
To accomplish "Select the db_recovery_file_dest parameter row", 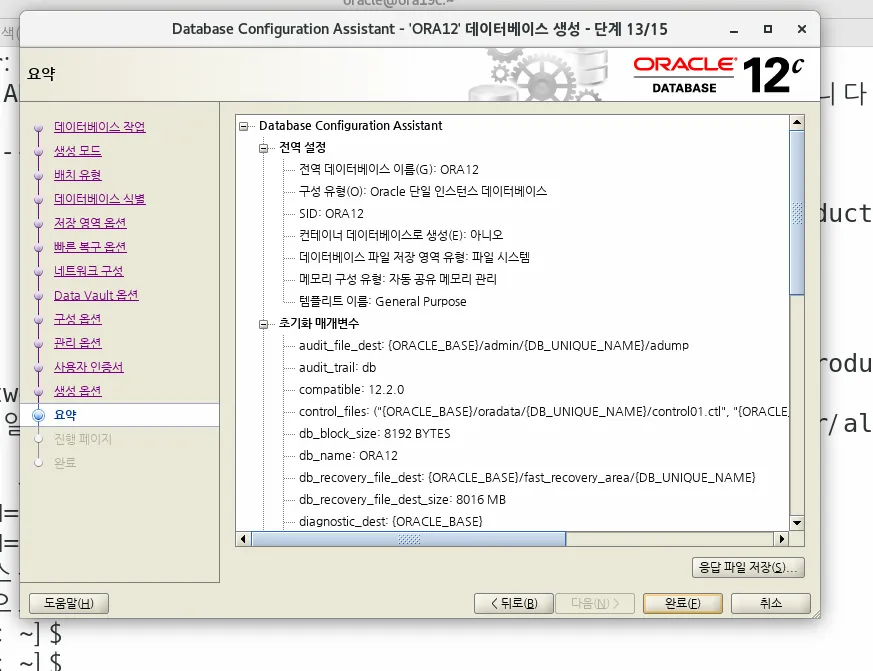I will (x=527, y=478).
